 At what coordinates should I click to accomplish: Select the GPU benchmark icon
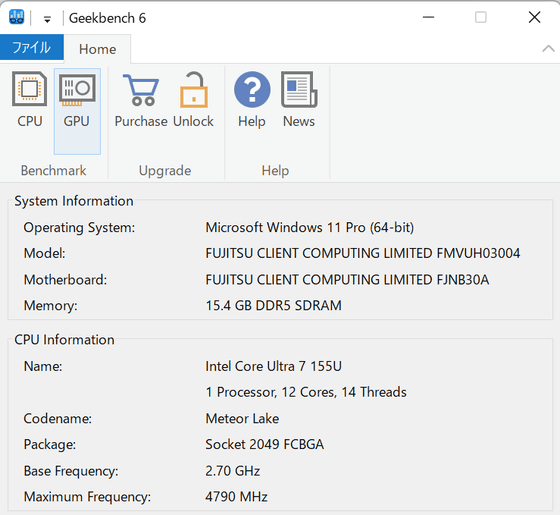[77, 111]
